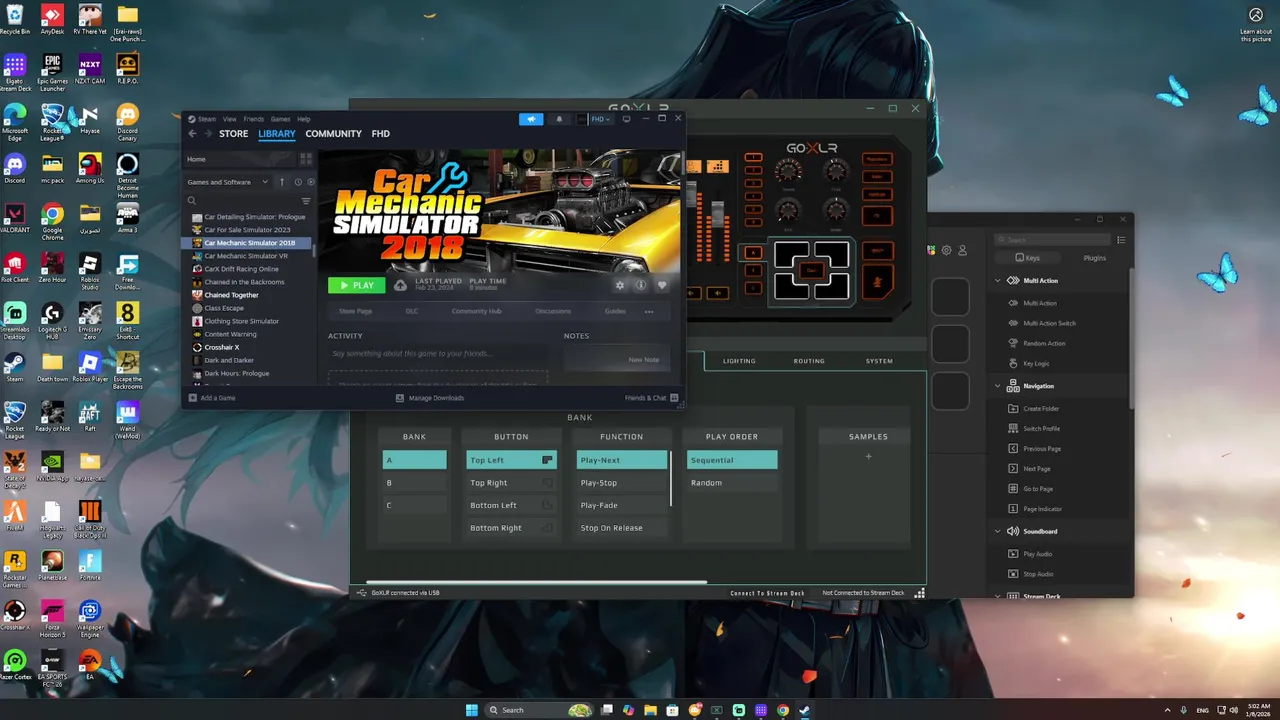Screen dimensions: 1280x720
Task: Click Add a Game in Steam
Action: click(211, 398)
